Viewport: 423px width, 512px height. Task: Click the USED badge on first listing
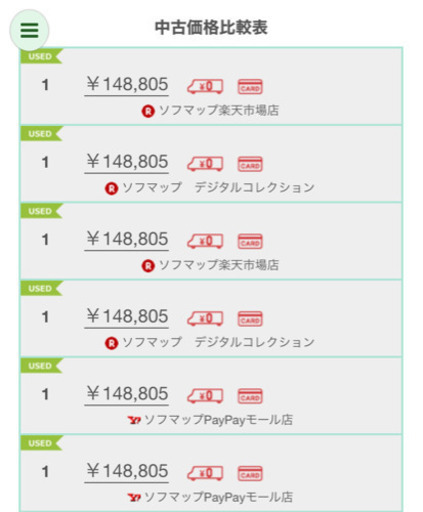41,56
